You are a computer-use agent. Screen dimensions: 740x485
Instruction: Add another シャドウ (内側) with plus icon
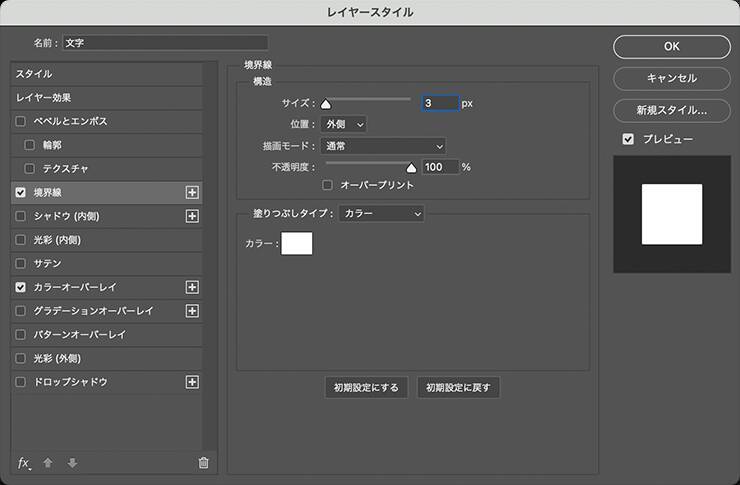(x=193, y=216)
